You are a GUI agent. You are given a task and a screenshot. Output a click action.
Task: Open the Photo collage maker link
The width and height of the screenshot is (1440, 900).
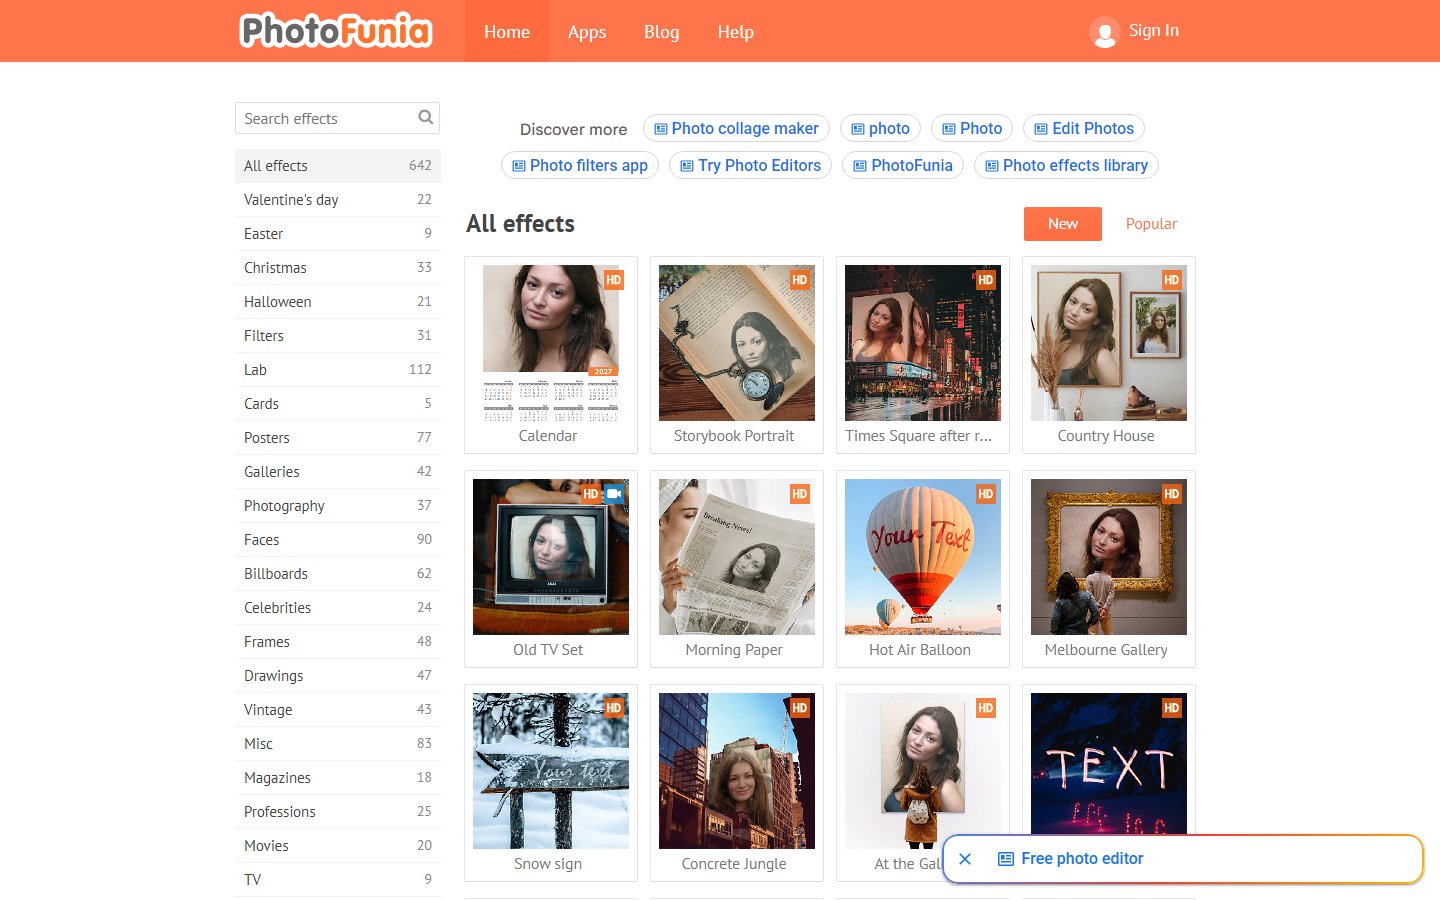click(736, 128)
